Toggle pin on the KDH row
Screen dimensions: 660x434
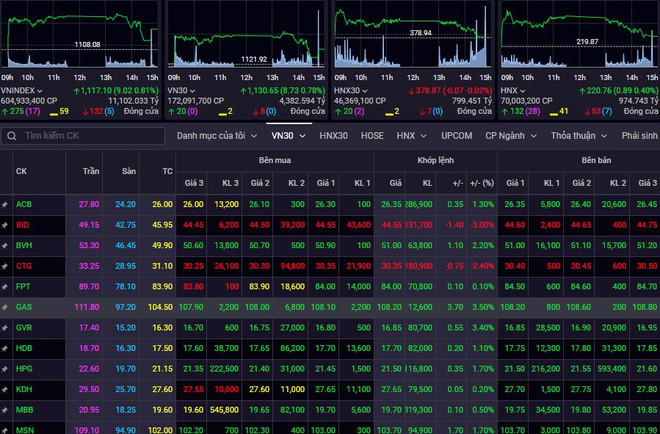[x=5, y=388]
